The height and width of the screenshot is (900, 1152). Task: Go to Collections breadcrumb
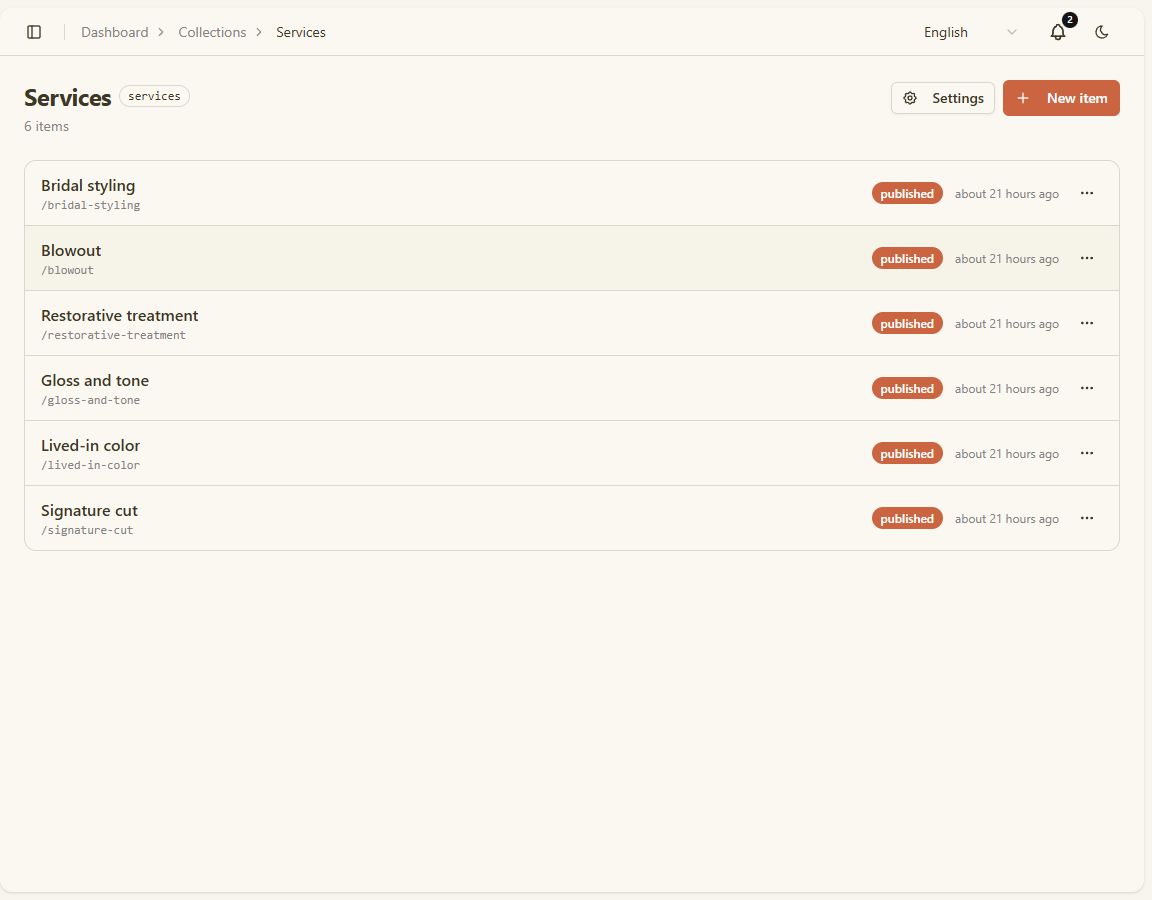click(x=212, y=32)
